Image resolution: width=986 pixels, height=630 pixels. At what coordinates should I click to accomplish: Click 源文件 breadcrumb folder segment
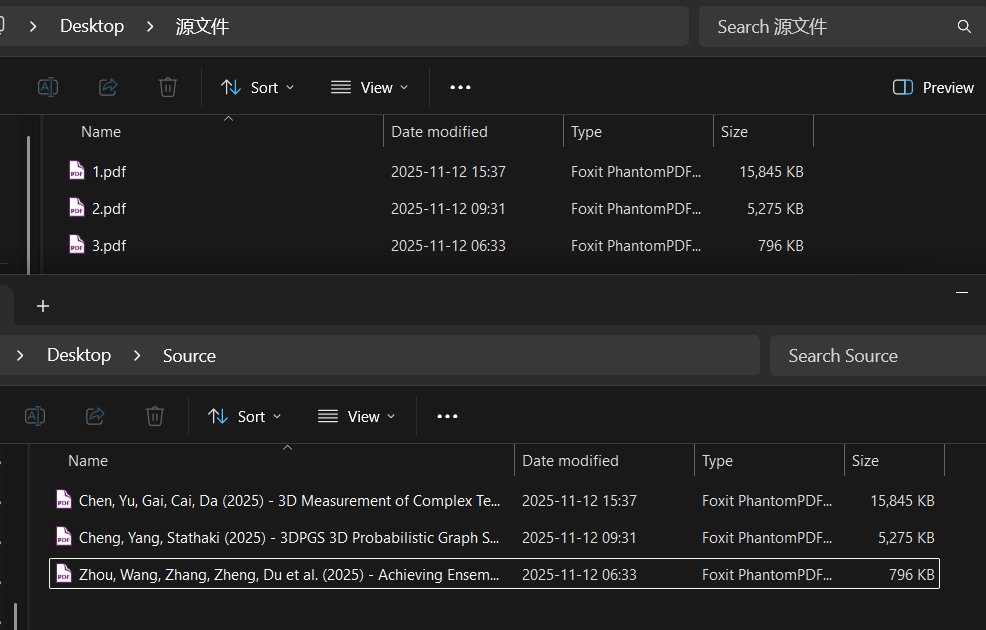click(202, 26)
